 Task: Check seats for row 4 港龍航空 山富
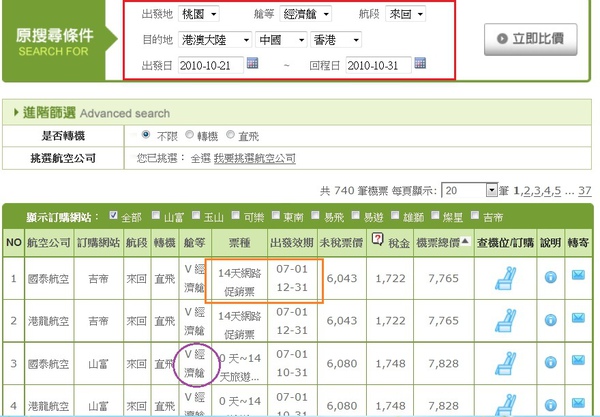click(x=505, y=404)
